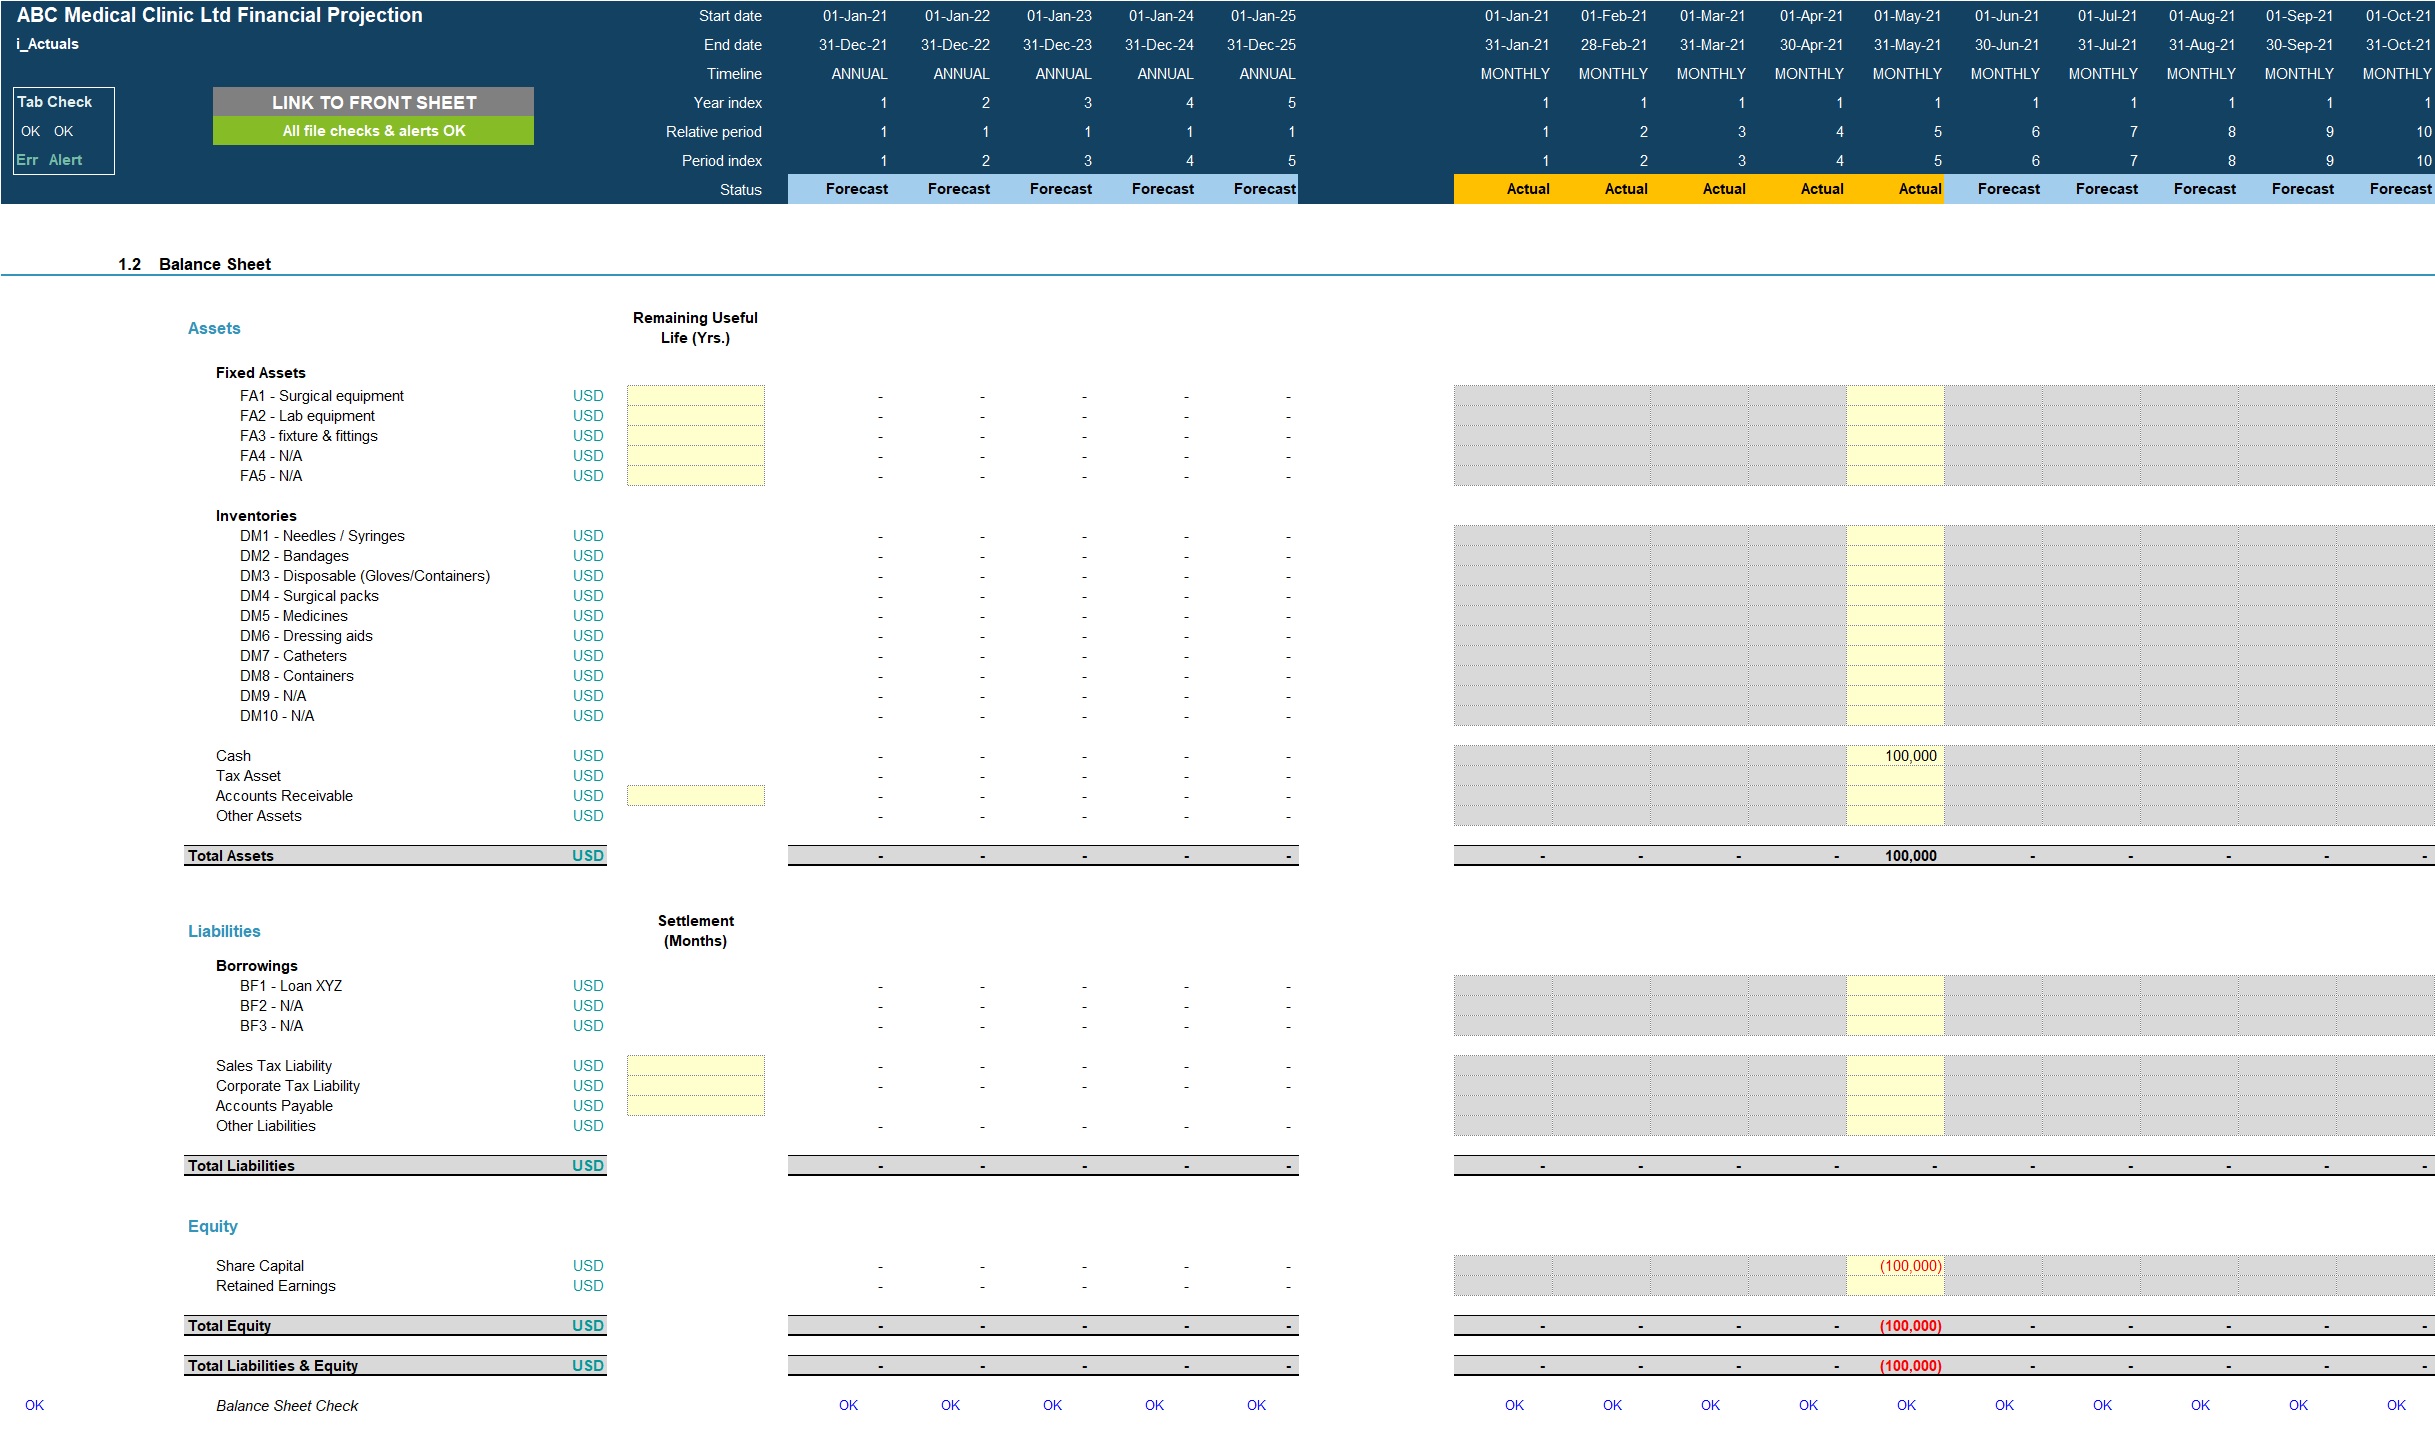2435x1436 pixels.
Task: Click the Balance Sheet Check OK for first annual column
Action: [848, 1406]
